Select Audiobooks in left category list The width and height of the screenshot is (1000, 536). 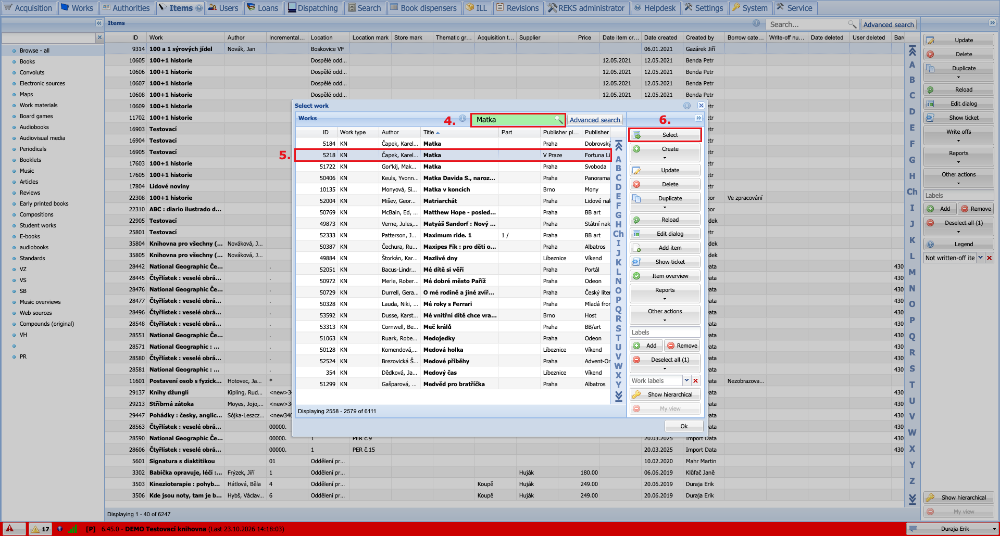click(x=35, y=127)
